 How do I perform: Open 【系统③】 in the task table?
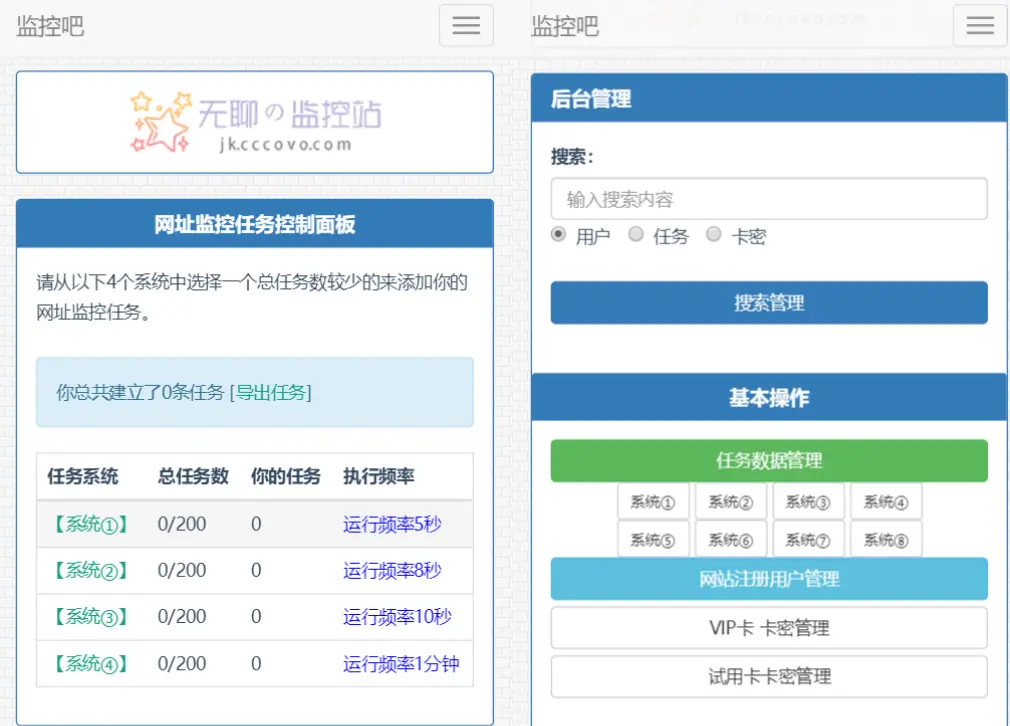pyautogui.click(x=91, y=617)
